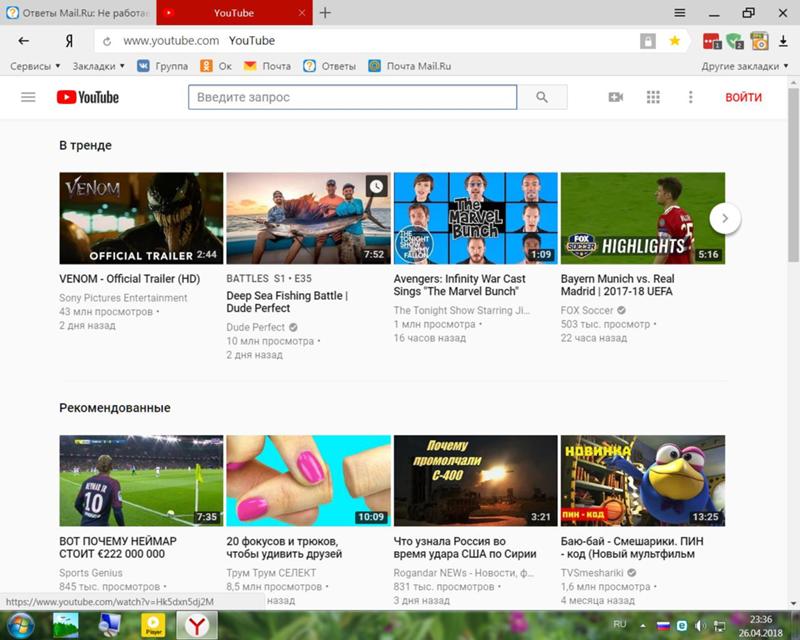
Task: Click the Введите запрос search field
Action: (352, 97)
